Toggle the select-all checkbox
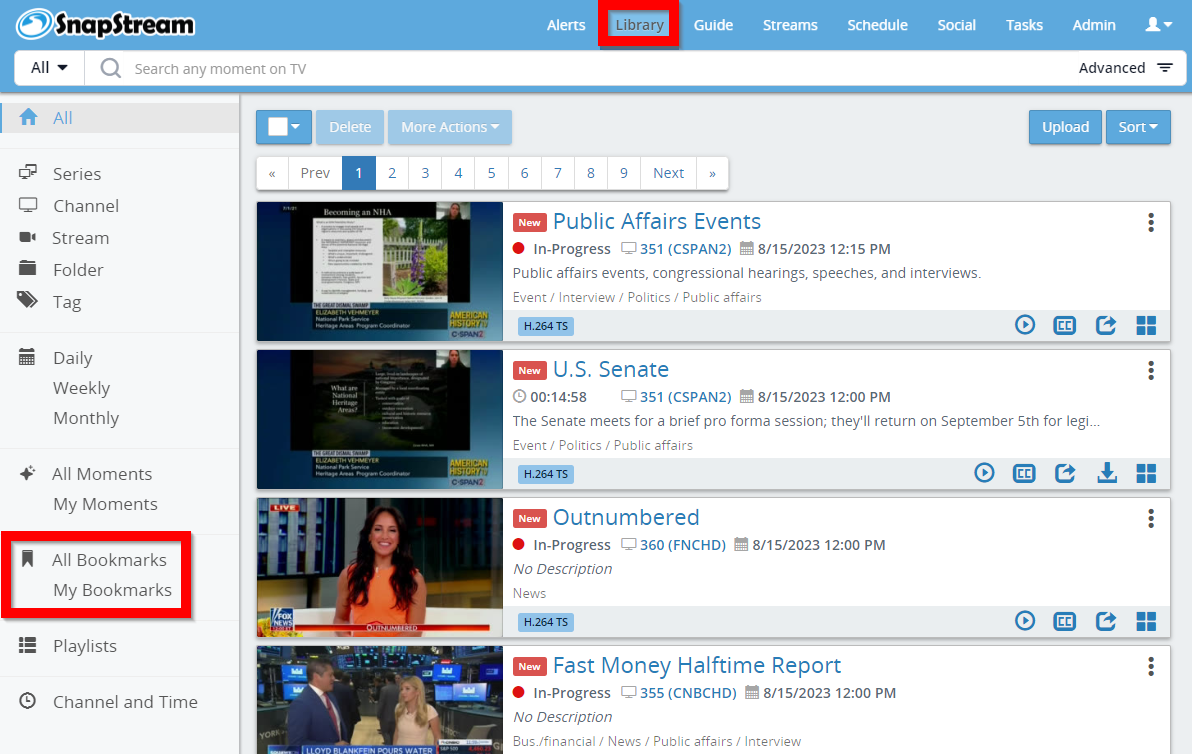Screen dimensions: 1192x754 coord(277,126)
